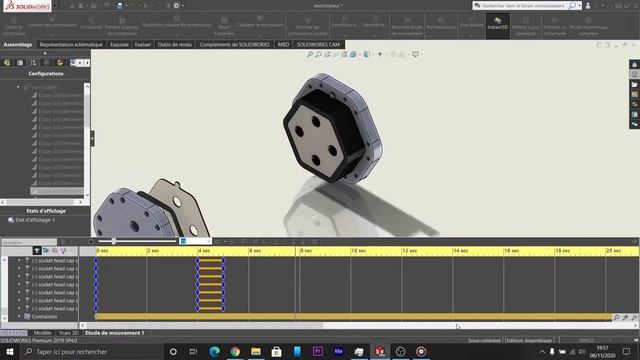Viewport: 640px width, 360px height.
Task: Toggle the Filter Driving icon in motion tree
Action: coord(55,250)
